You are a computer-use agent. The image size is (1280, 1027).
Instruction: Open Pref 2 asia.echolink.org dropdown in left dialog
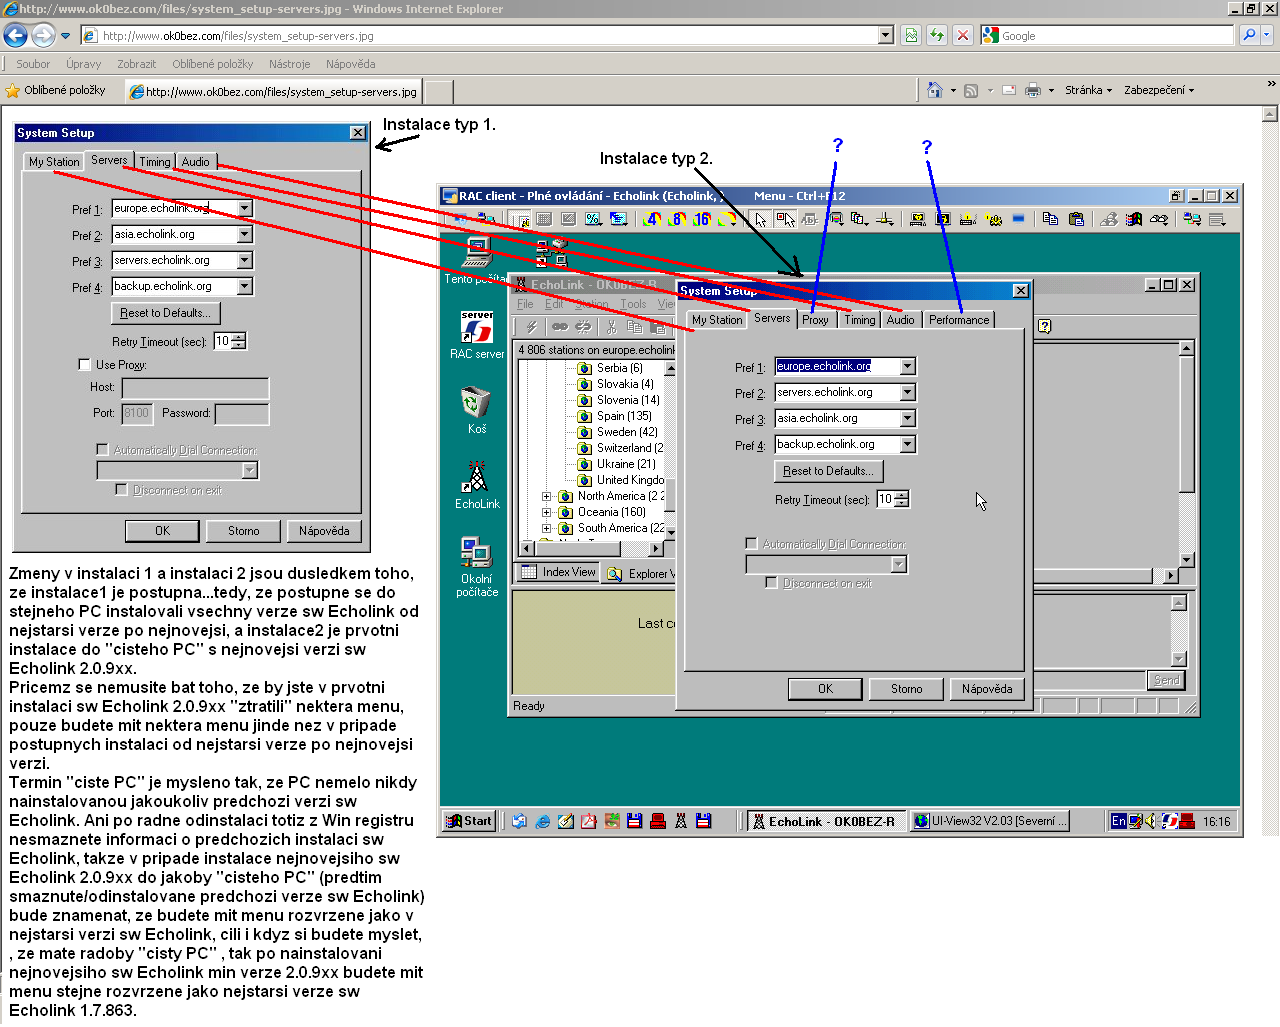click(245, 234)
